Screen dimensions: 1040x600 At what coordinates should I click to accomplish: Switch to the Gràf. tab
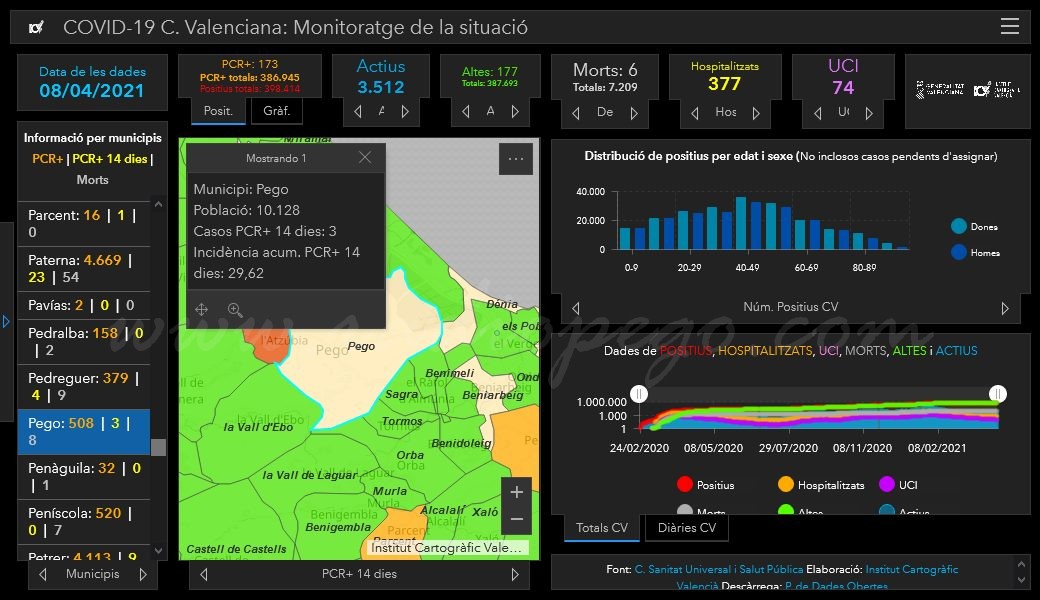coord(277,111)
